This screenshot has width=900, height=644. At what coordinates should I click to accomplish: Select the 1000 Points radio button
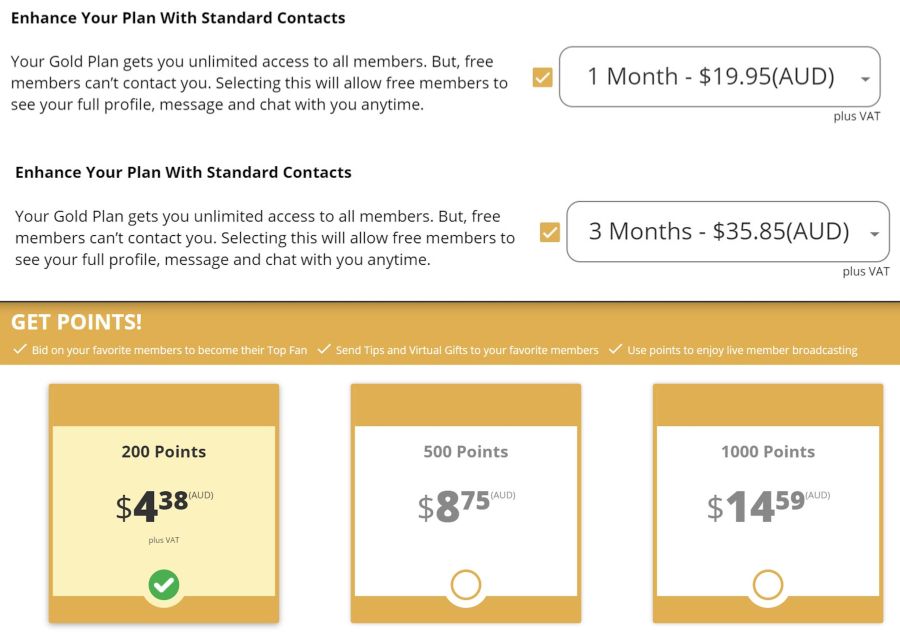768,584
